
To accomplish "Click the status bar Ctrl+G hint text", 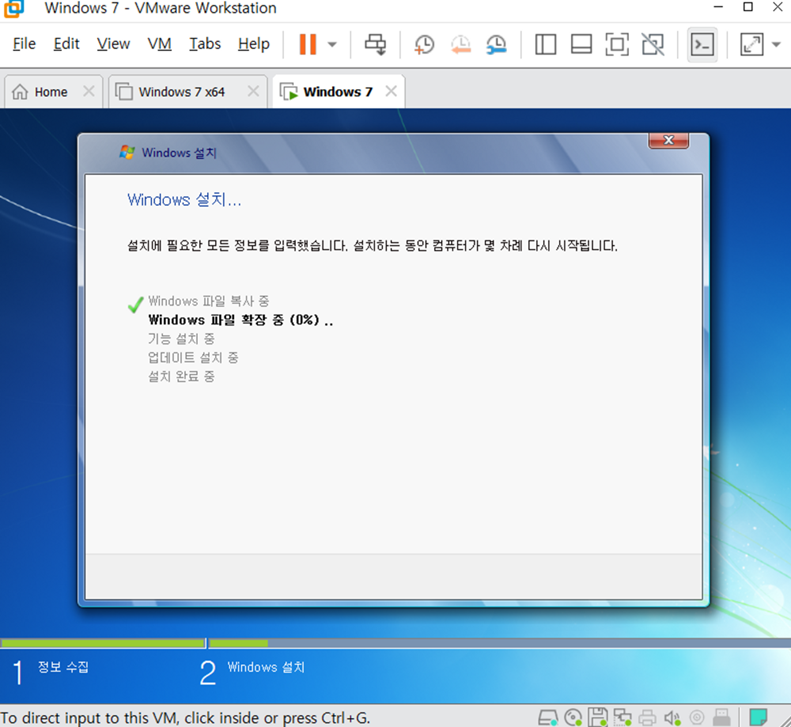I will 185,717.
